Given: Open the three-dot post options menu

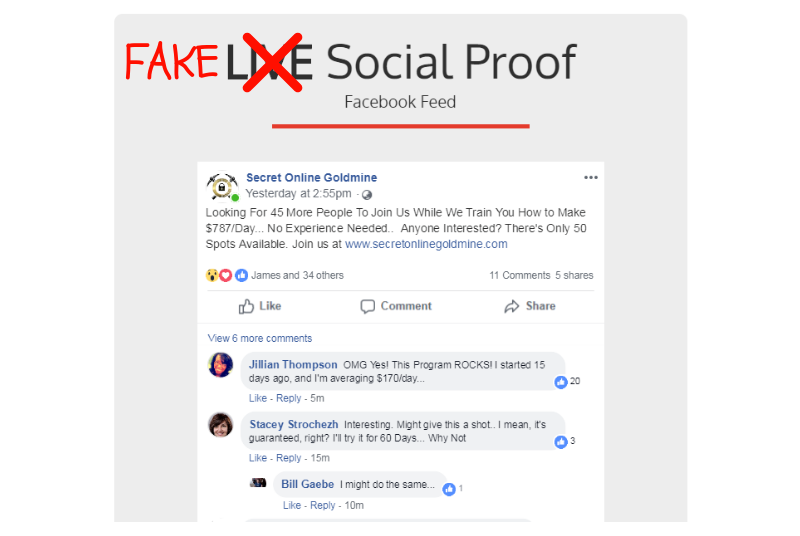Looking at the screenshot, I should pyautogui.click(x=590, y=177).
